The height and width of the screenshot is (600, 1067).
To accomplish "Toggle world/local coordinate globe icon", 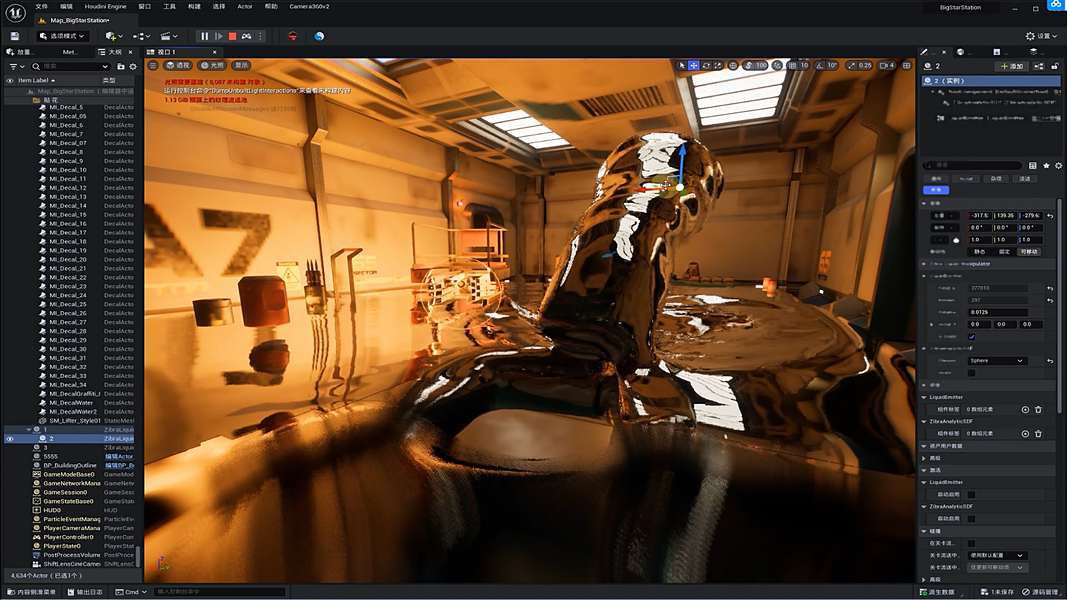I will [x=733, y=65].
